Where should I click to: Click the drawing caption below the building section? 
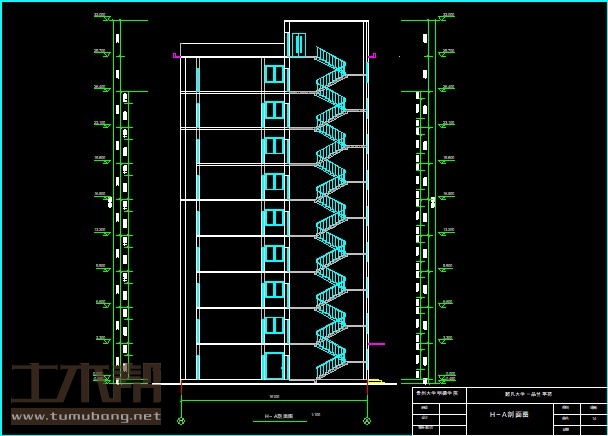tap(277, 415)
